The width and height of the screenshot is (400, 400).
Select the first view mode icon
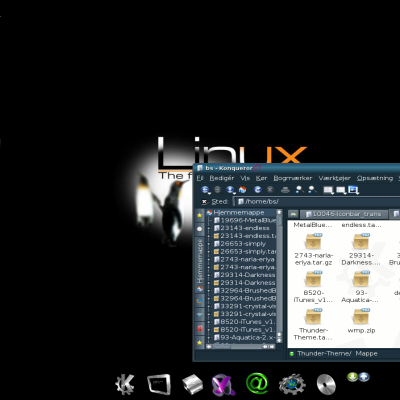pyautogui.click(x=328, y=190)
